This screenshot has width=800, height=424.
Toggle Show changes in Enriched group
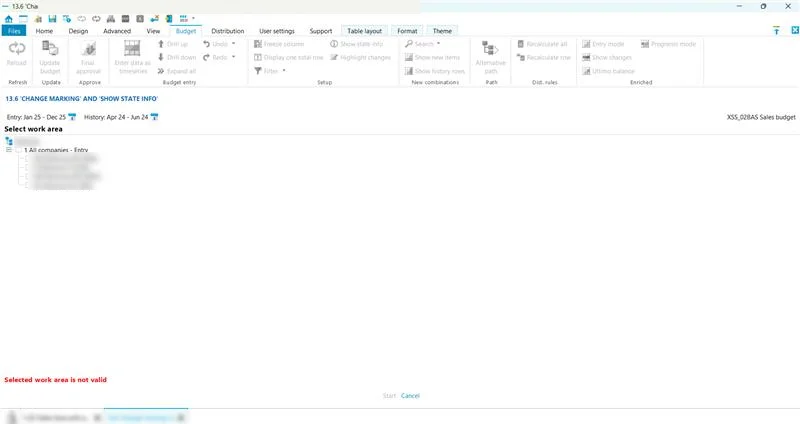(607, 58)
